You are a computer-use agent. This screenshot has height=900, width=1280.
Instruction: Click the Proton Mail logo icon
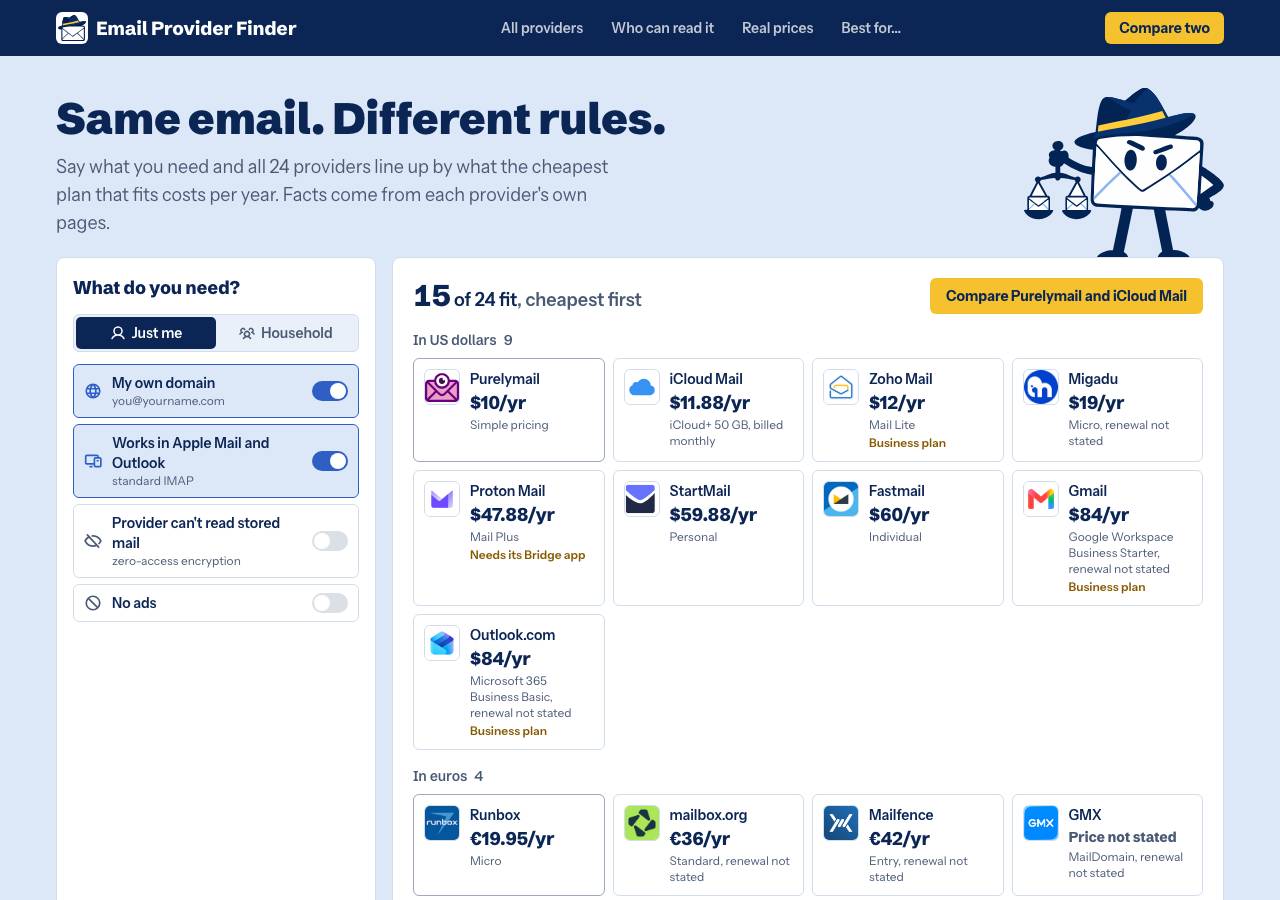click(x=442, y=499)
